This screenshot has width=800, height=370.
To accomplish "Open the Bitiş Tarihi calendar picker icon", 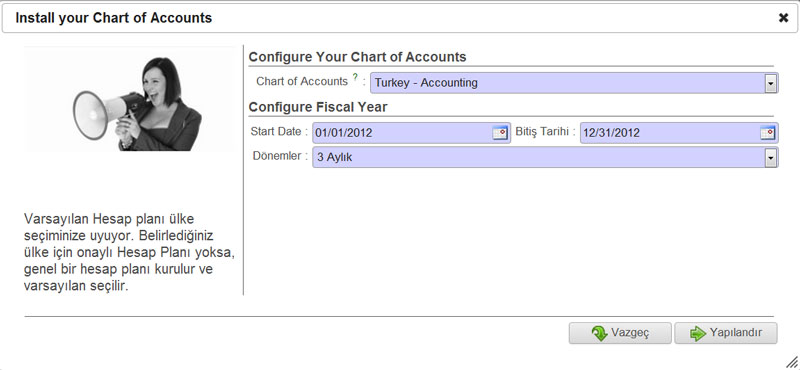I will (768, 133).
